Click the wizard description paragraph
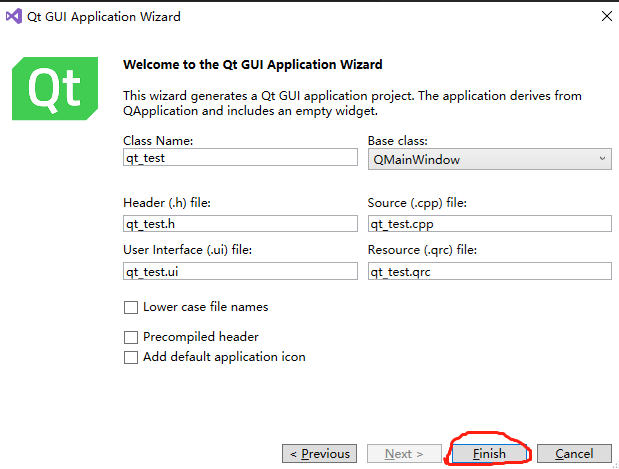Image resolution: width=619 pixels, height=469 pixels. click(x=352, y=103)
